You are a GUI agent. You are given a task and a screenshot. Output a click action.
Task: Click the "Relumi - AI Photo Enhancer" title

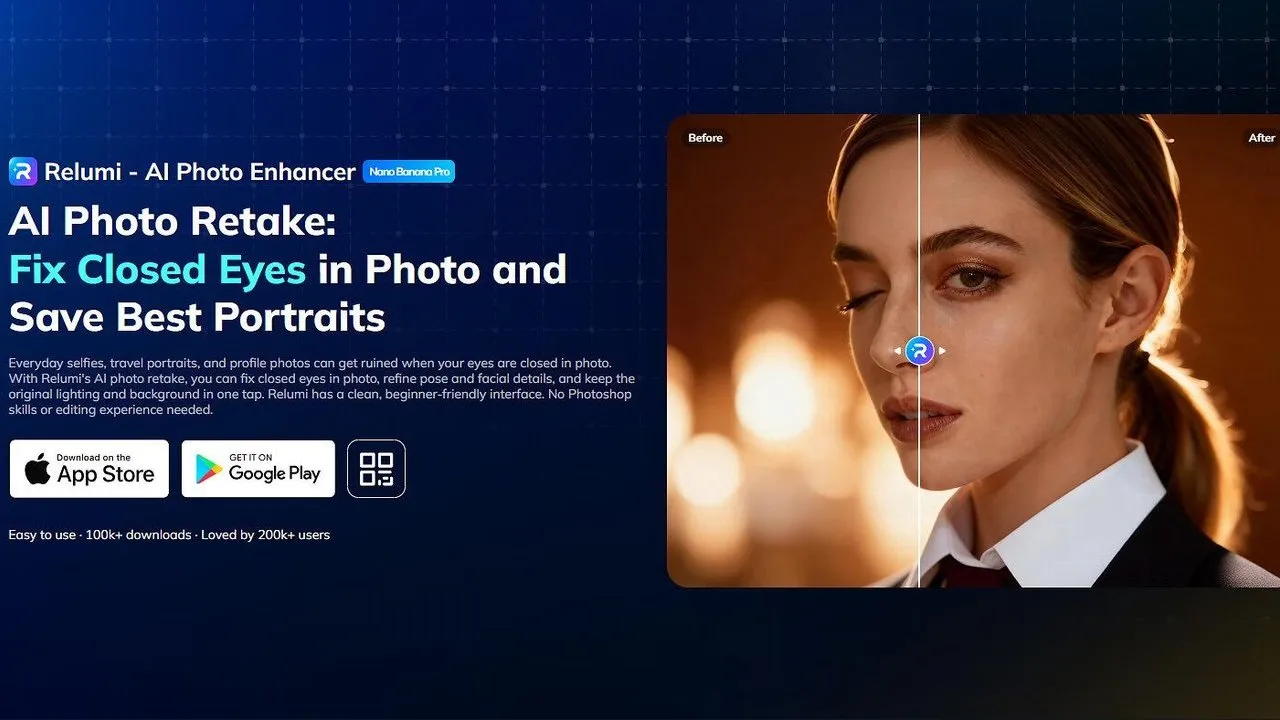point(200,172)
